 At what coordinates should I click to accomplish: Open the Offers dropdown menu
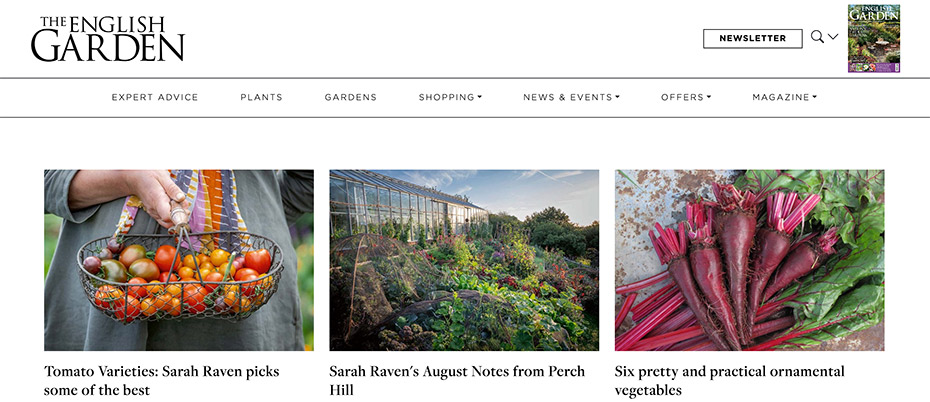point(686,97)
